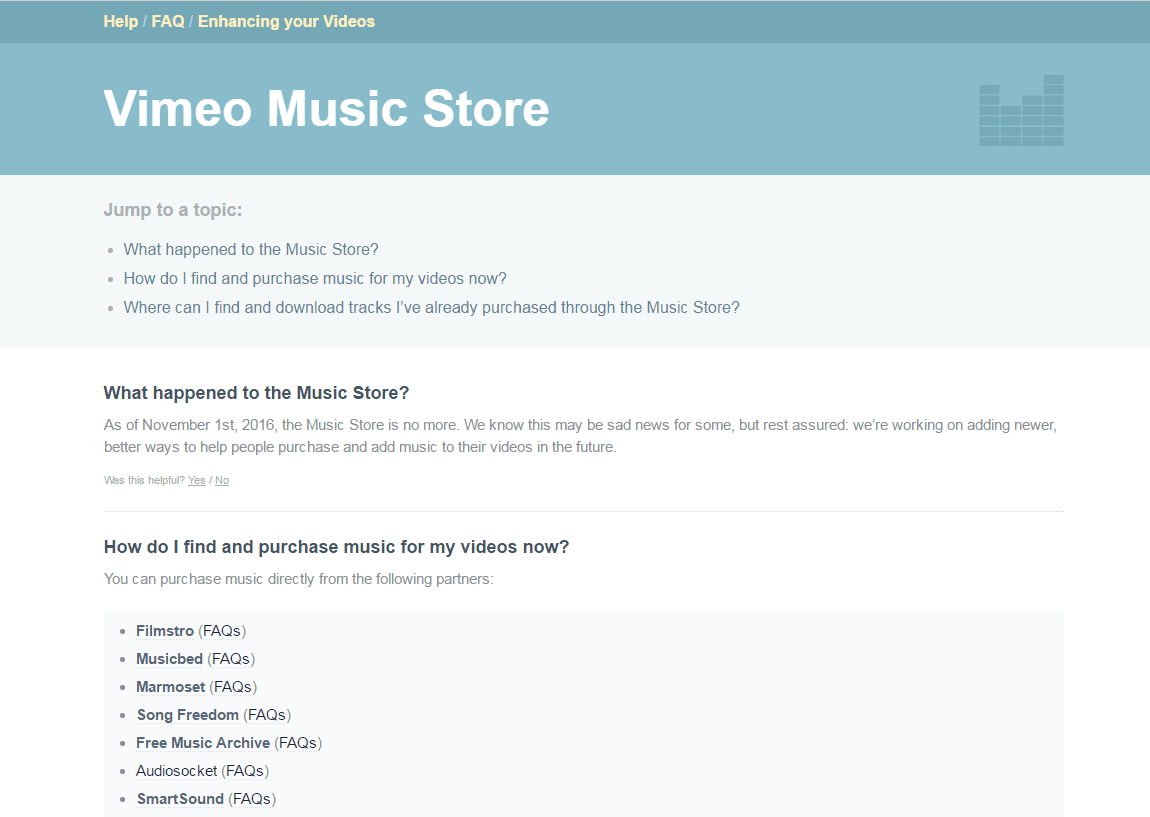Open the Marmoset partner link

coord(170,686)
